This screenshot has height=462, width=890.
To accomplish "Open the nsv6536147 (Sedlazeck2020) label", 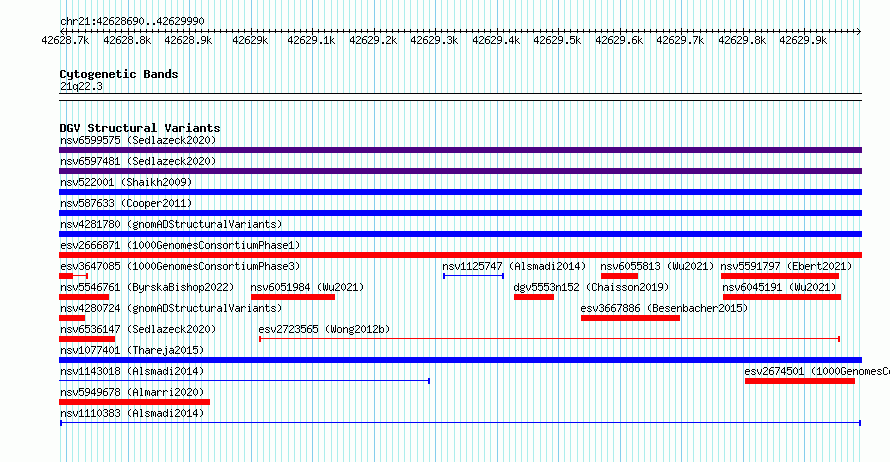I will click(x=138, y=329).
